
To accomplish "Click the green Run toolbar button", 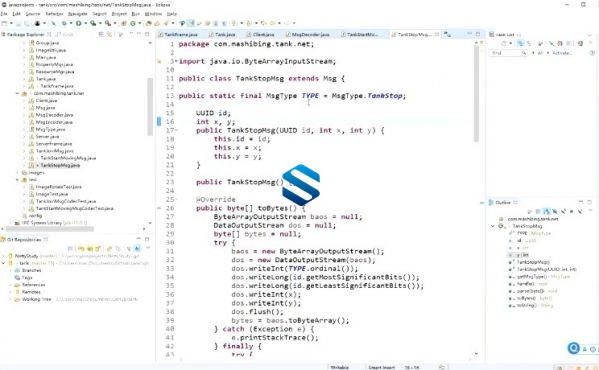I will [x=78, y=23].
